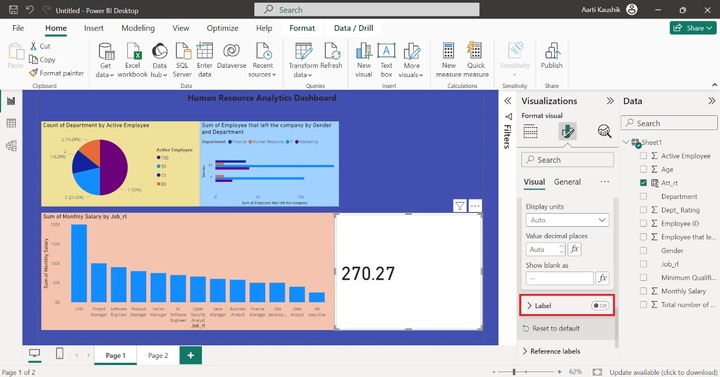Open conditional formatting fx for decimal places
The width and height of the screenshot is (720, 377).
tap(574, 249)
